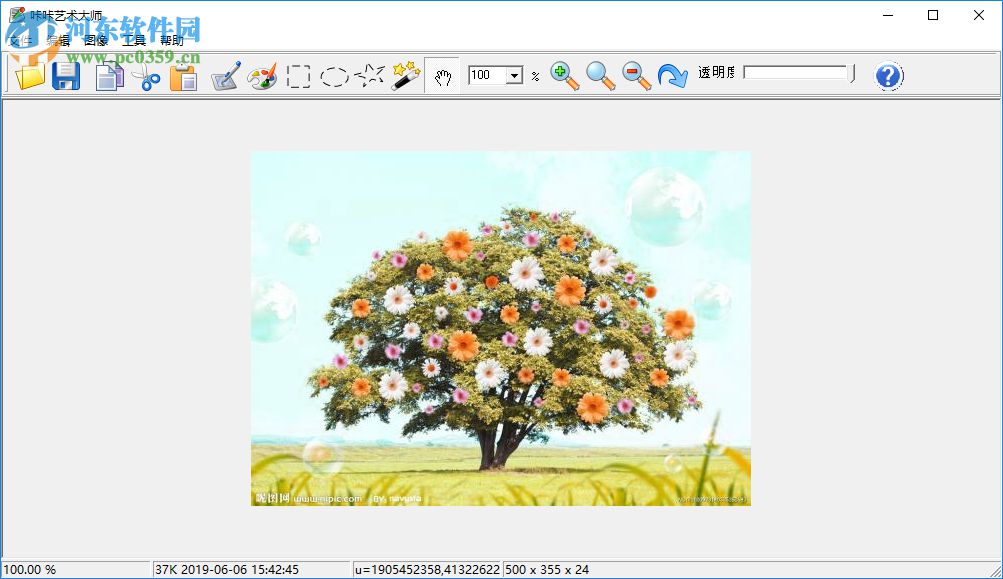Select the elliptical marquee selection tool
The height and width of the screenshot is (579, 1003).
[x=334, y=76]
